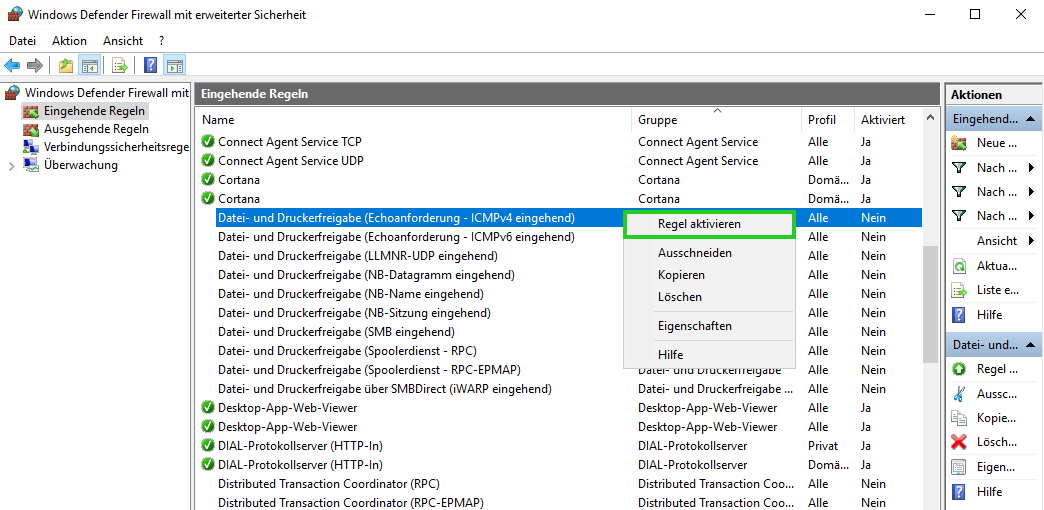Click the red Löschen X icon
The width and height of the screenshot is (1044, 510).
959,442
